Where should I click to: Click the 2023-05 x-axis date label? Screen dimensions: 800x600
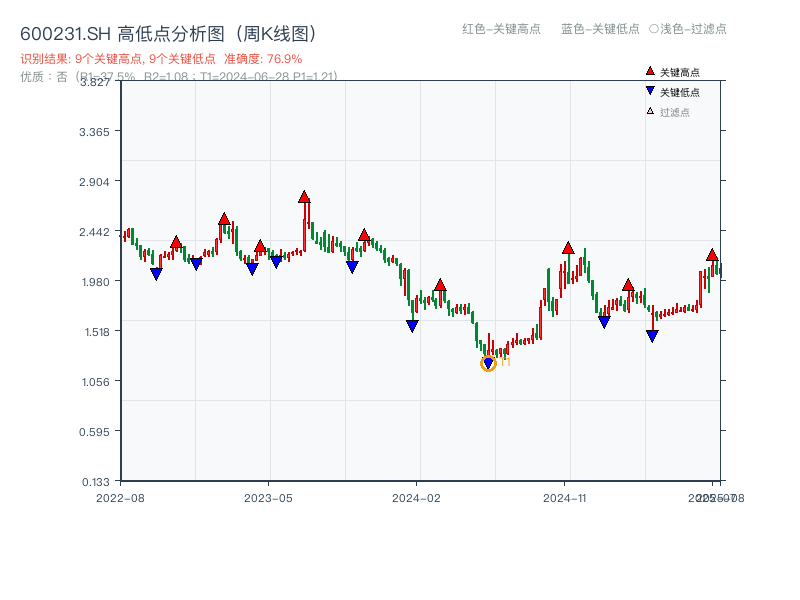coord(268,497)
